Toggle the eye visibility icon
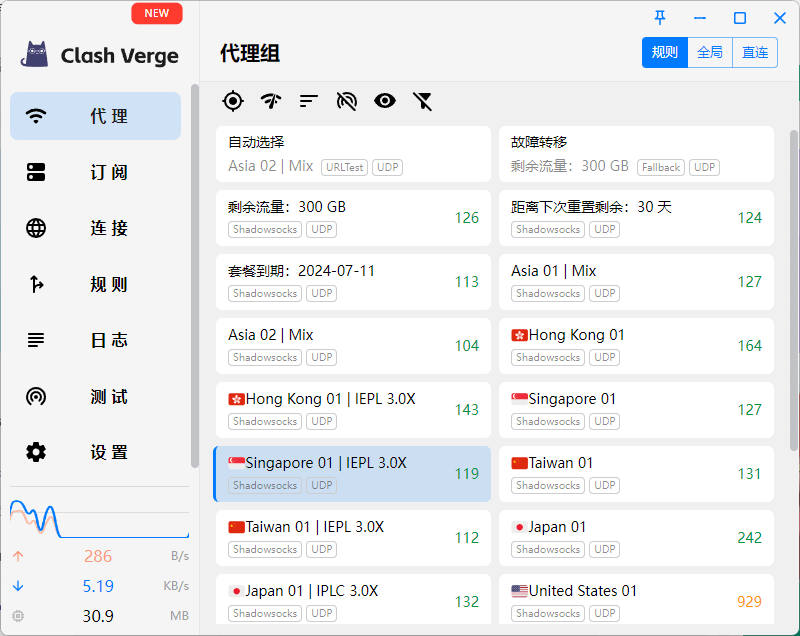 point(385,100)
